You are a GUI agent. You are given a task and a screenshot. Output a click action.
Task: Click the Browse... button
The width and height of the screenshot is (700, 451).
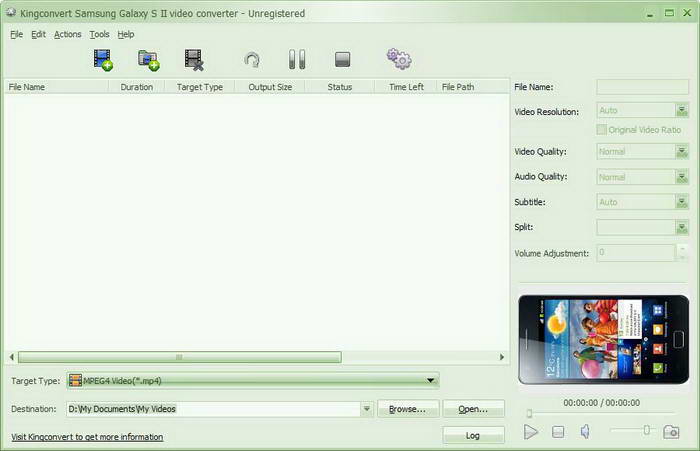click(x=408, y=409)
